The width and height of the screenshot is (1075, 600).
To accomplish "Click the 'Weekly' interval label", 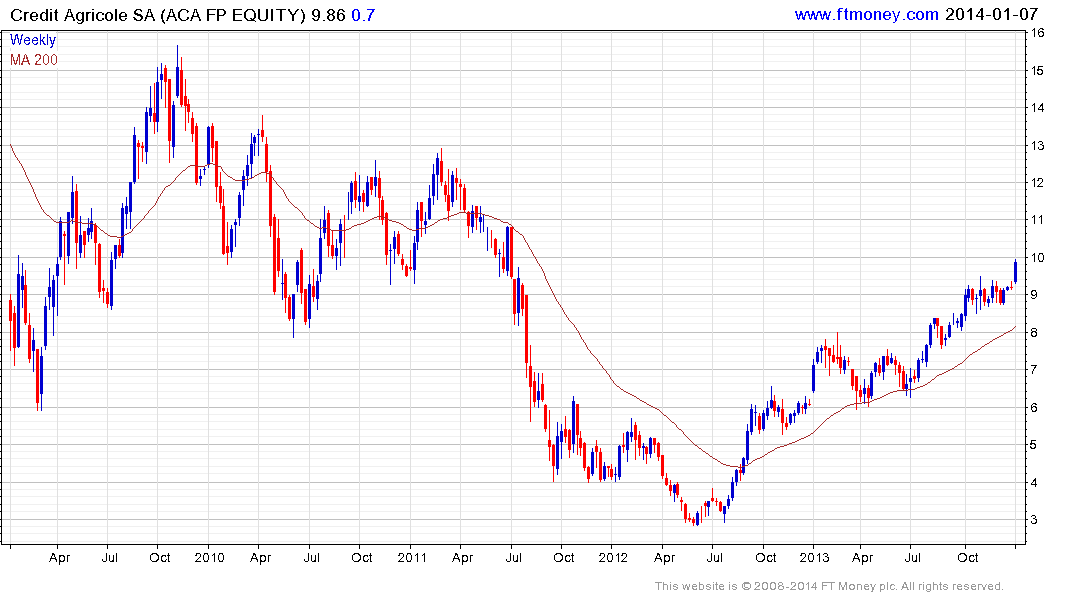I will (32, 40).
